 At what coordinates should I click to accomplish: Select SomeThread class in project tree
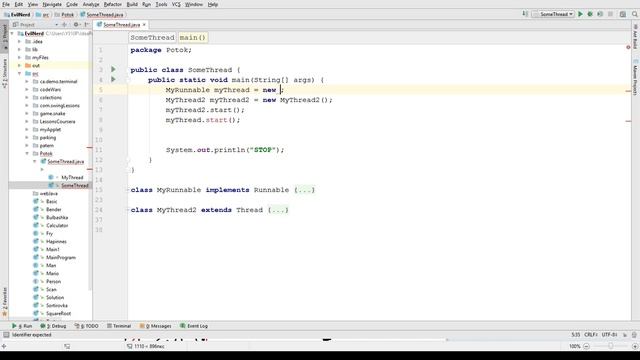[x=75, y=186]
